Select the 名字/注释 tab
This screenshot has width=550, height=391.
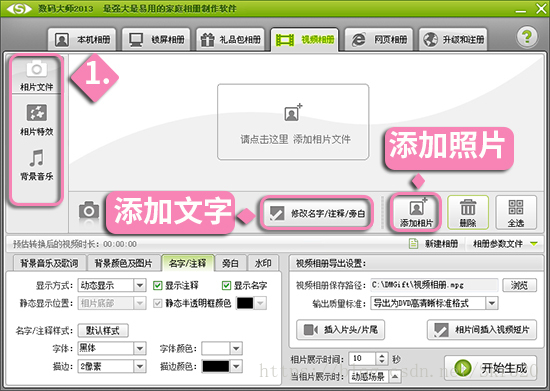click(x=188, y=263)
